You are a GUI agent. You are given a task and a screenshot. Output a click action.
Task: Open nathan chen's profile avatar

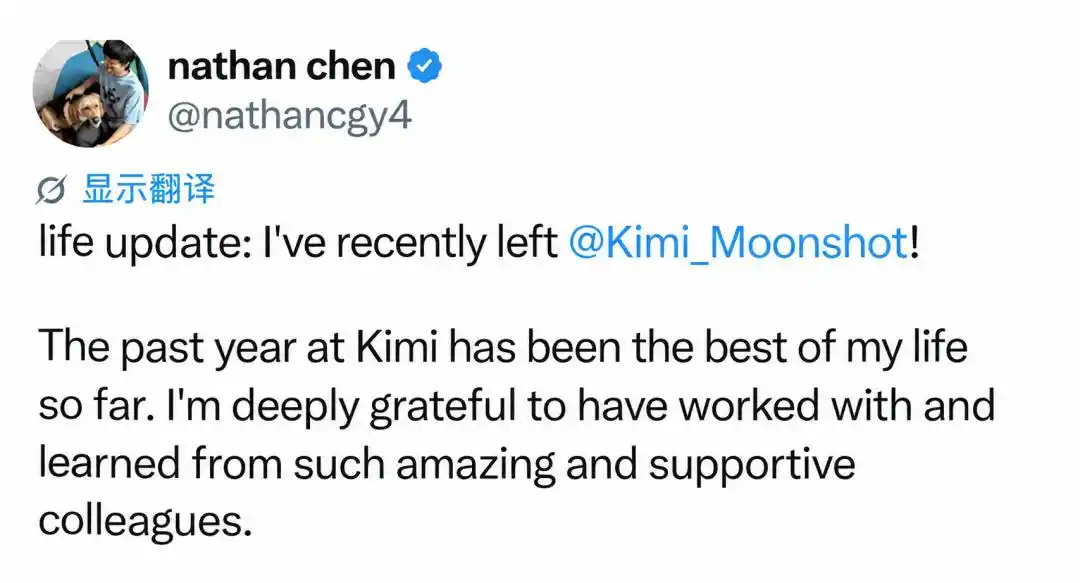[91, 92]
